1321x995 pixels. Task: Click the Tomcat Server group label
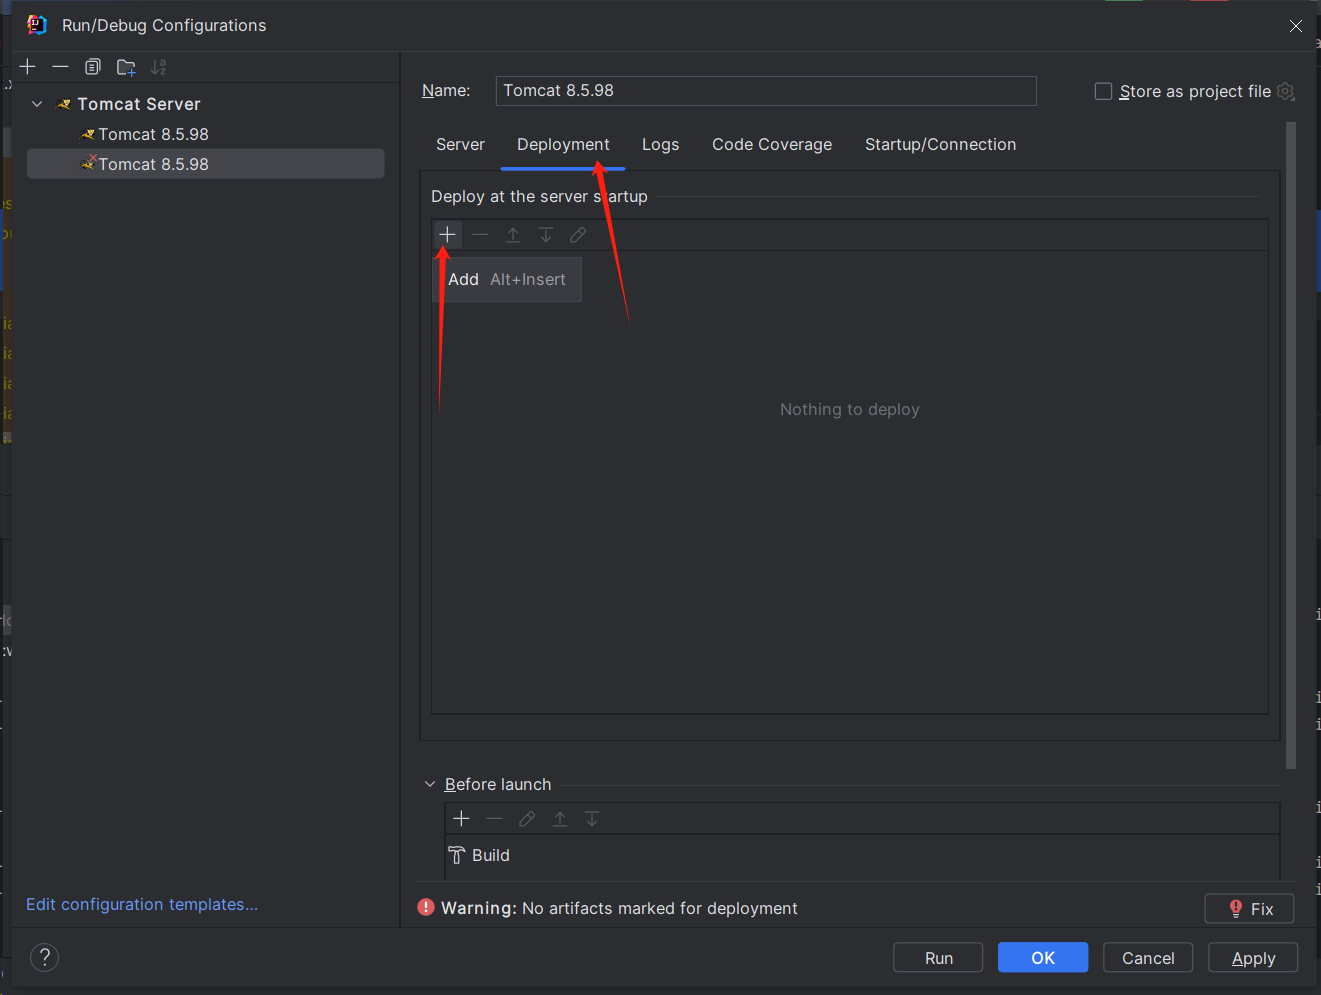click(139, 104)
